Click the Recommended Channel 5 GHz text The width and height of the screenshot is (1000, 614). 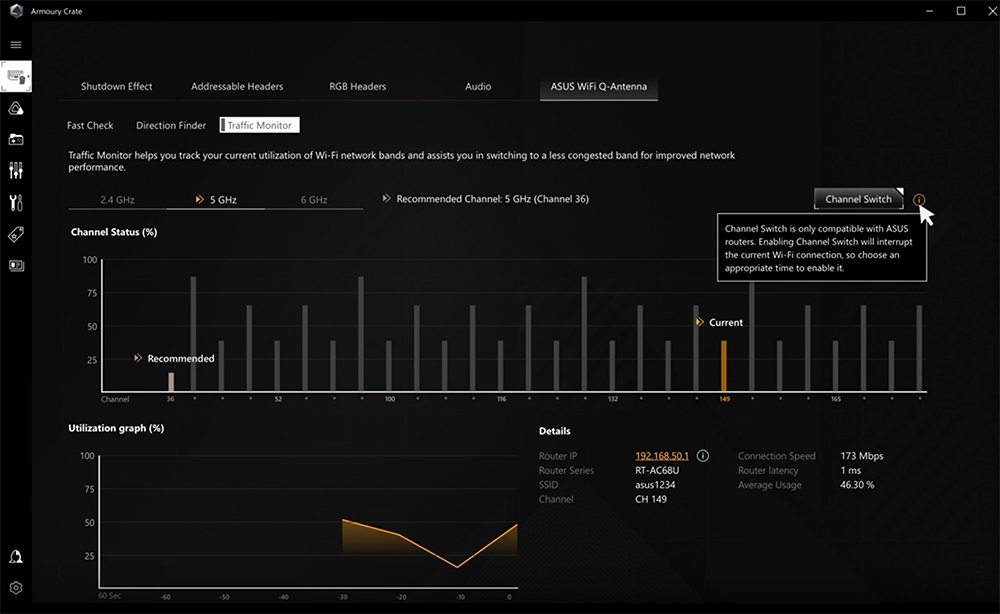click(x=492, y=199)
